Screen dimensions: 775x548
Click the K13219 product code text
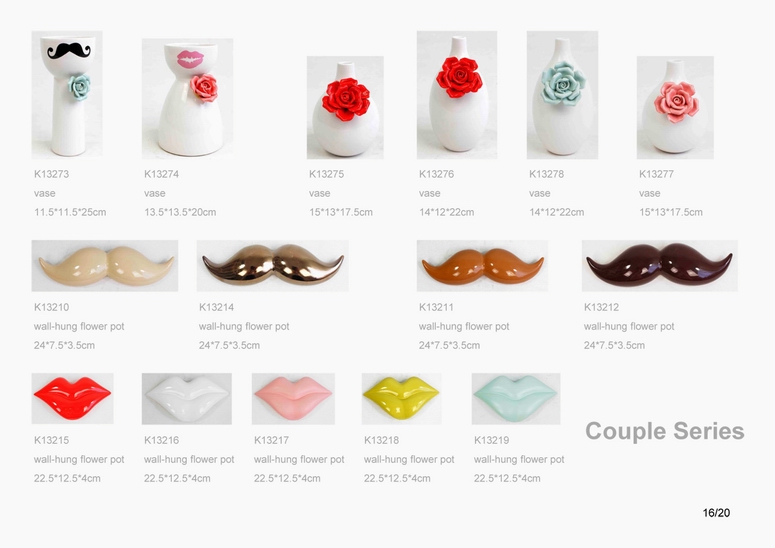492,440
